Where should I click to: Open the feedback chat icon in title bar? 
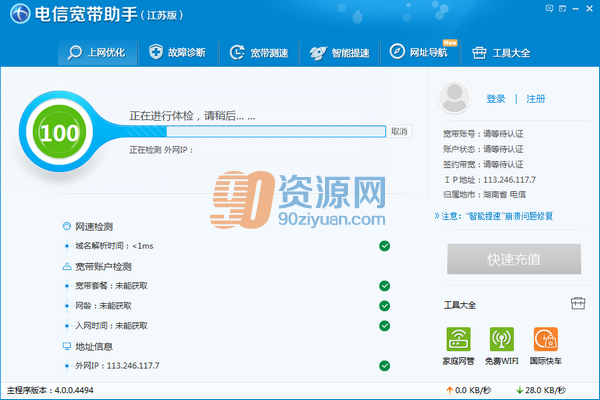[x=549, y=8]
